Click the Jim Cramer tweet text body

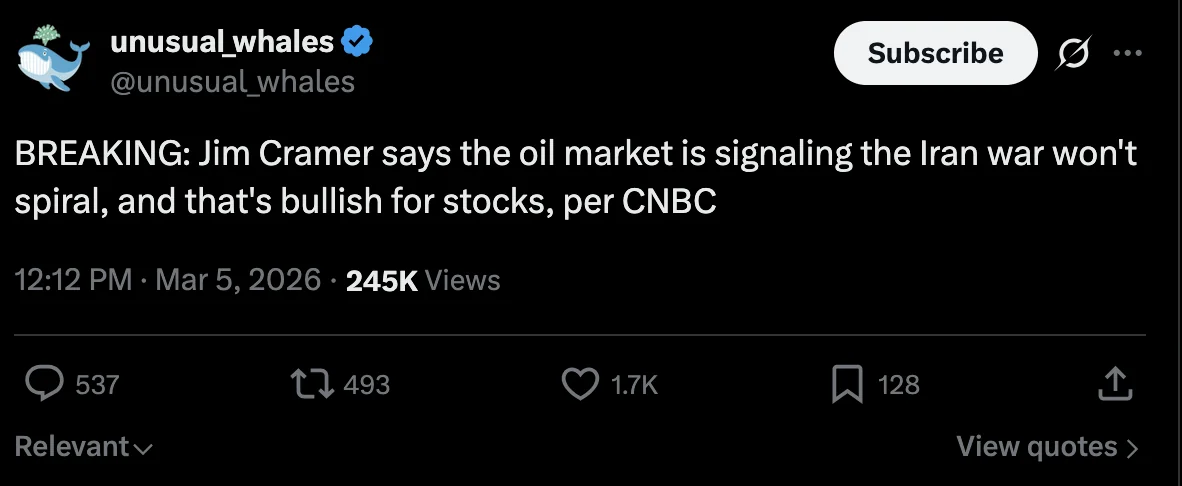[575, 177]
